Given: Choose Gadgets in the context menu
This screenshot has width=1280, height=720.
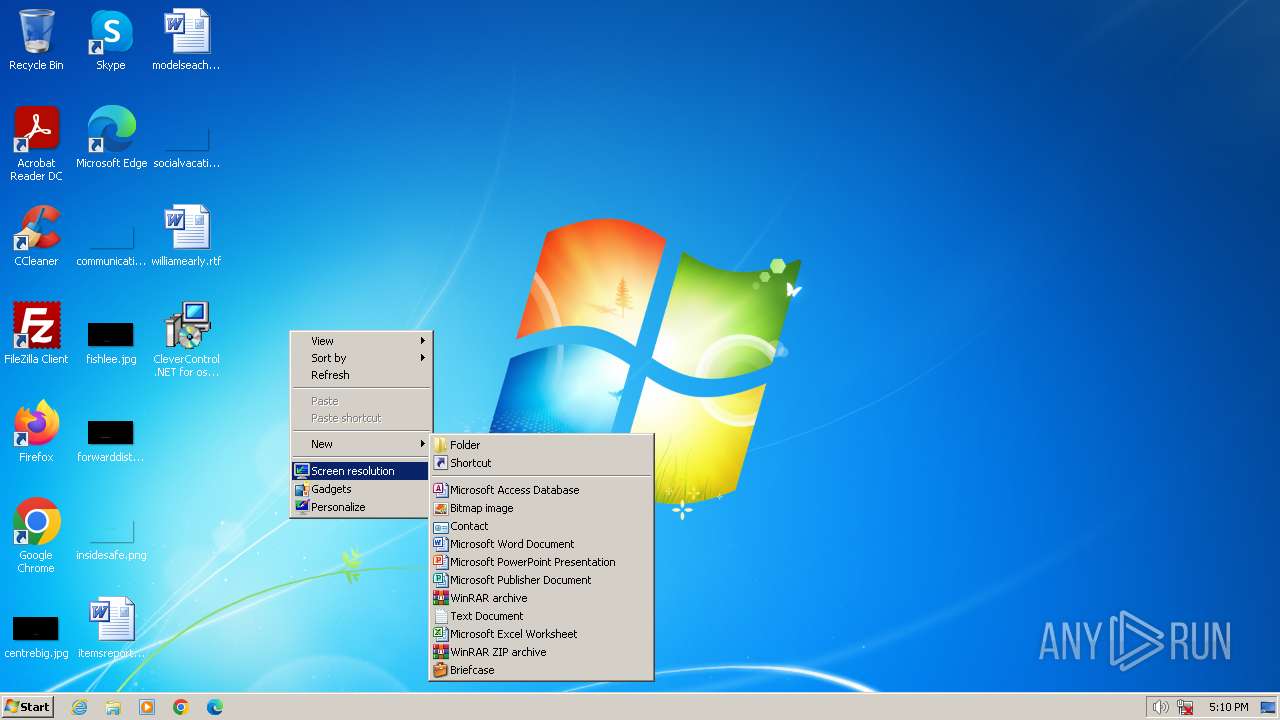Looking at the screenshot, I should pyautogui.click(x=361, y=489).
